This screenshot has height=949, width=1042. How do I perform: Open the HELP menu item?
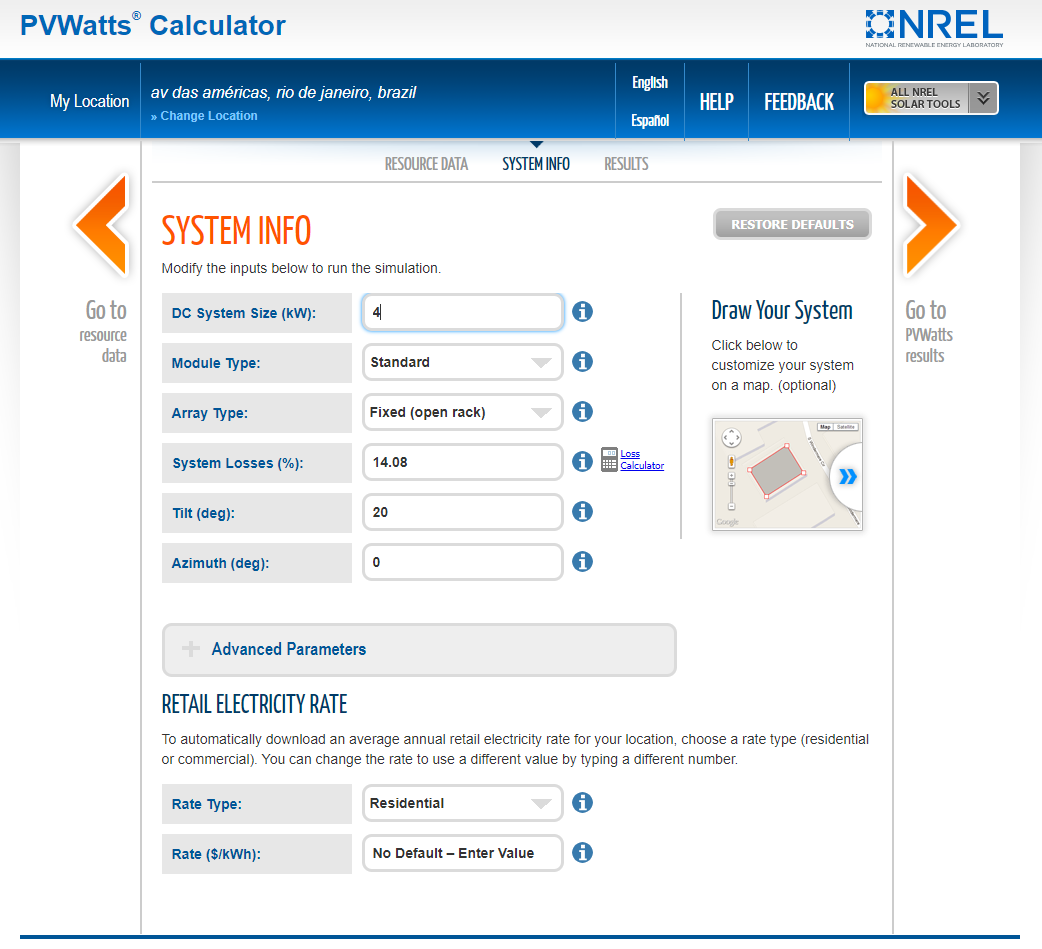(716, 102)
